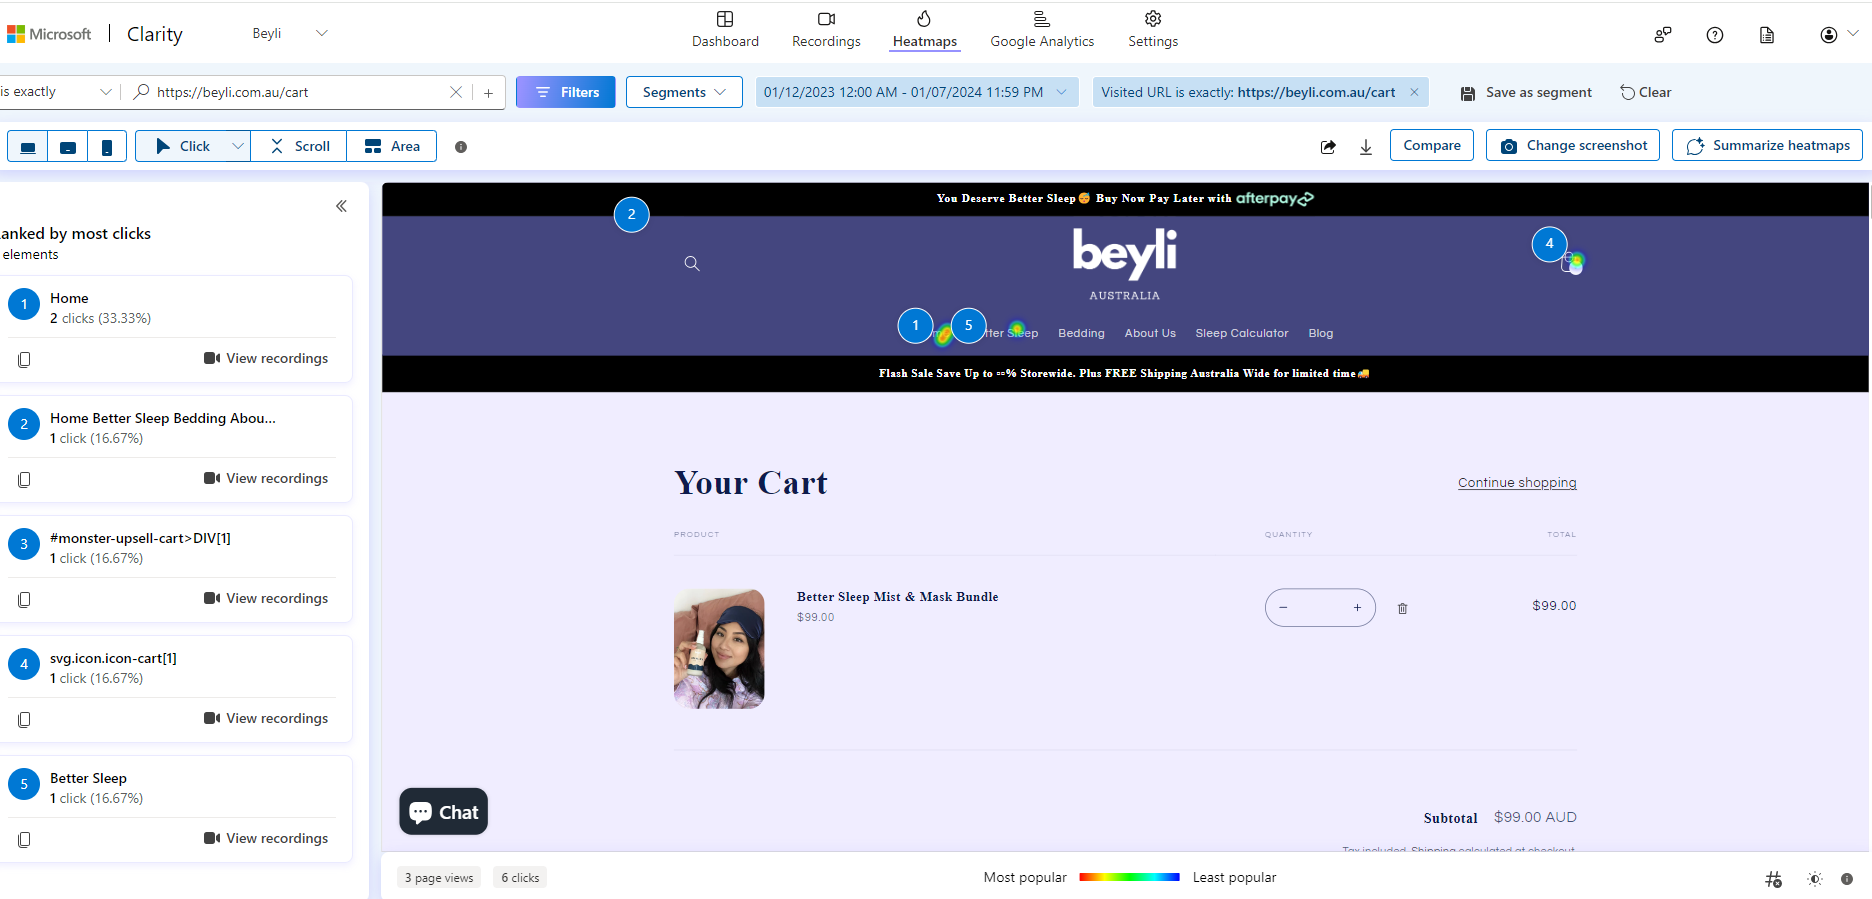Copy the Home element using copy icon

click(x=24, y=359)
